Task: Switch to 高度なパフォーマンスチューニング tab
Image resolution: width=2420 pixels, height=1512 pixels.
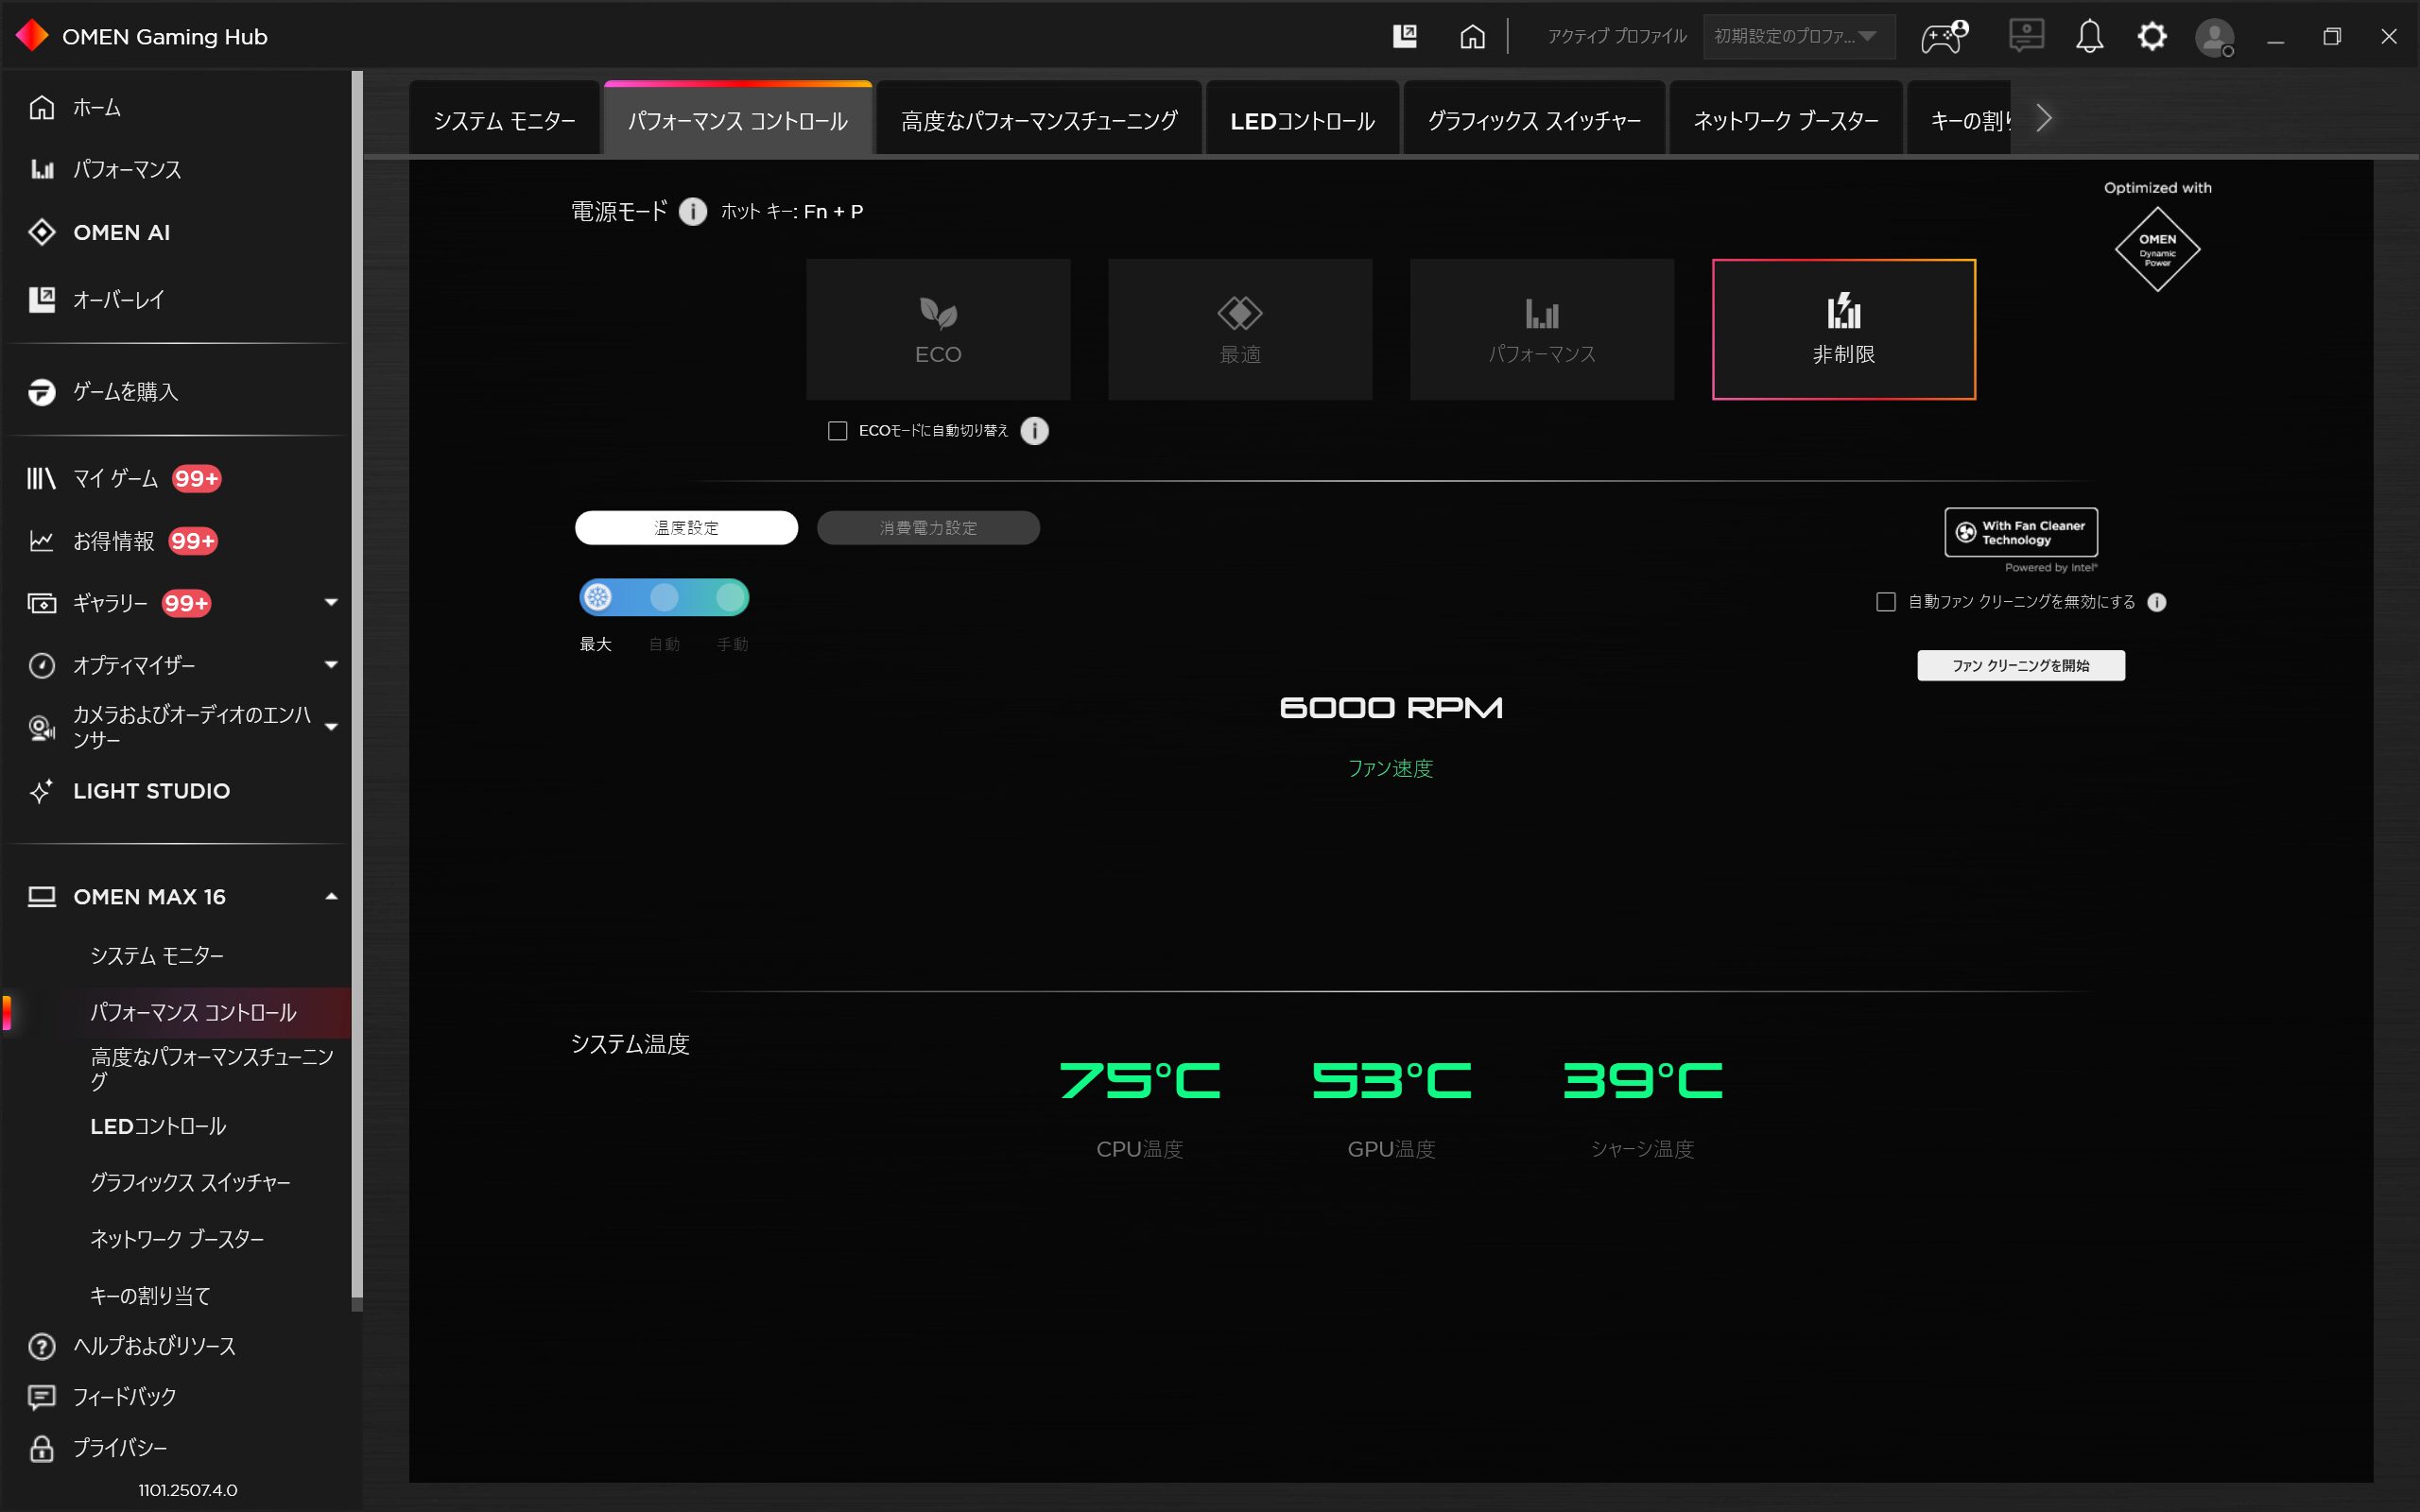Action: (x=1039, y=120)
